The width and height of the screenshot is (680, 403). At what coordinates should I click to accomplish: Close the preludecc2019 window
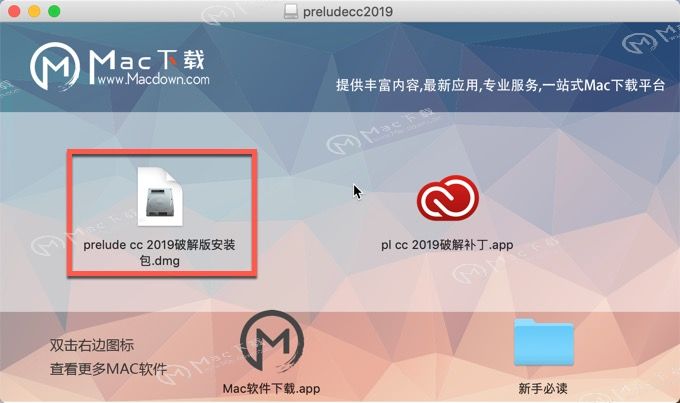[x=15, y=11]
